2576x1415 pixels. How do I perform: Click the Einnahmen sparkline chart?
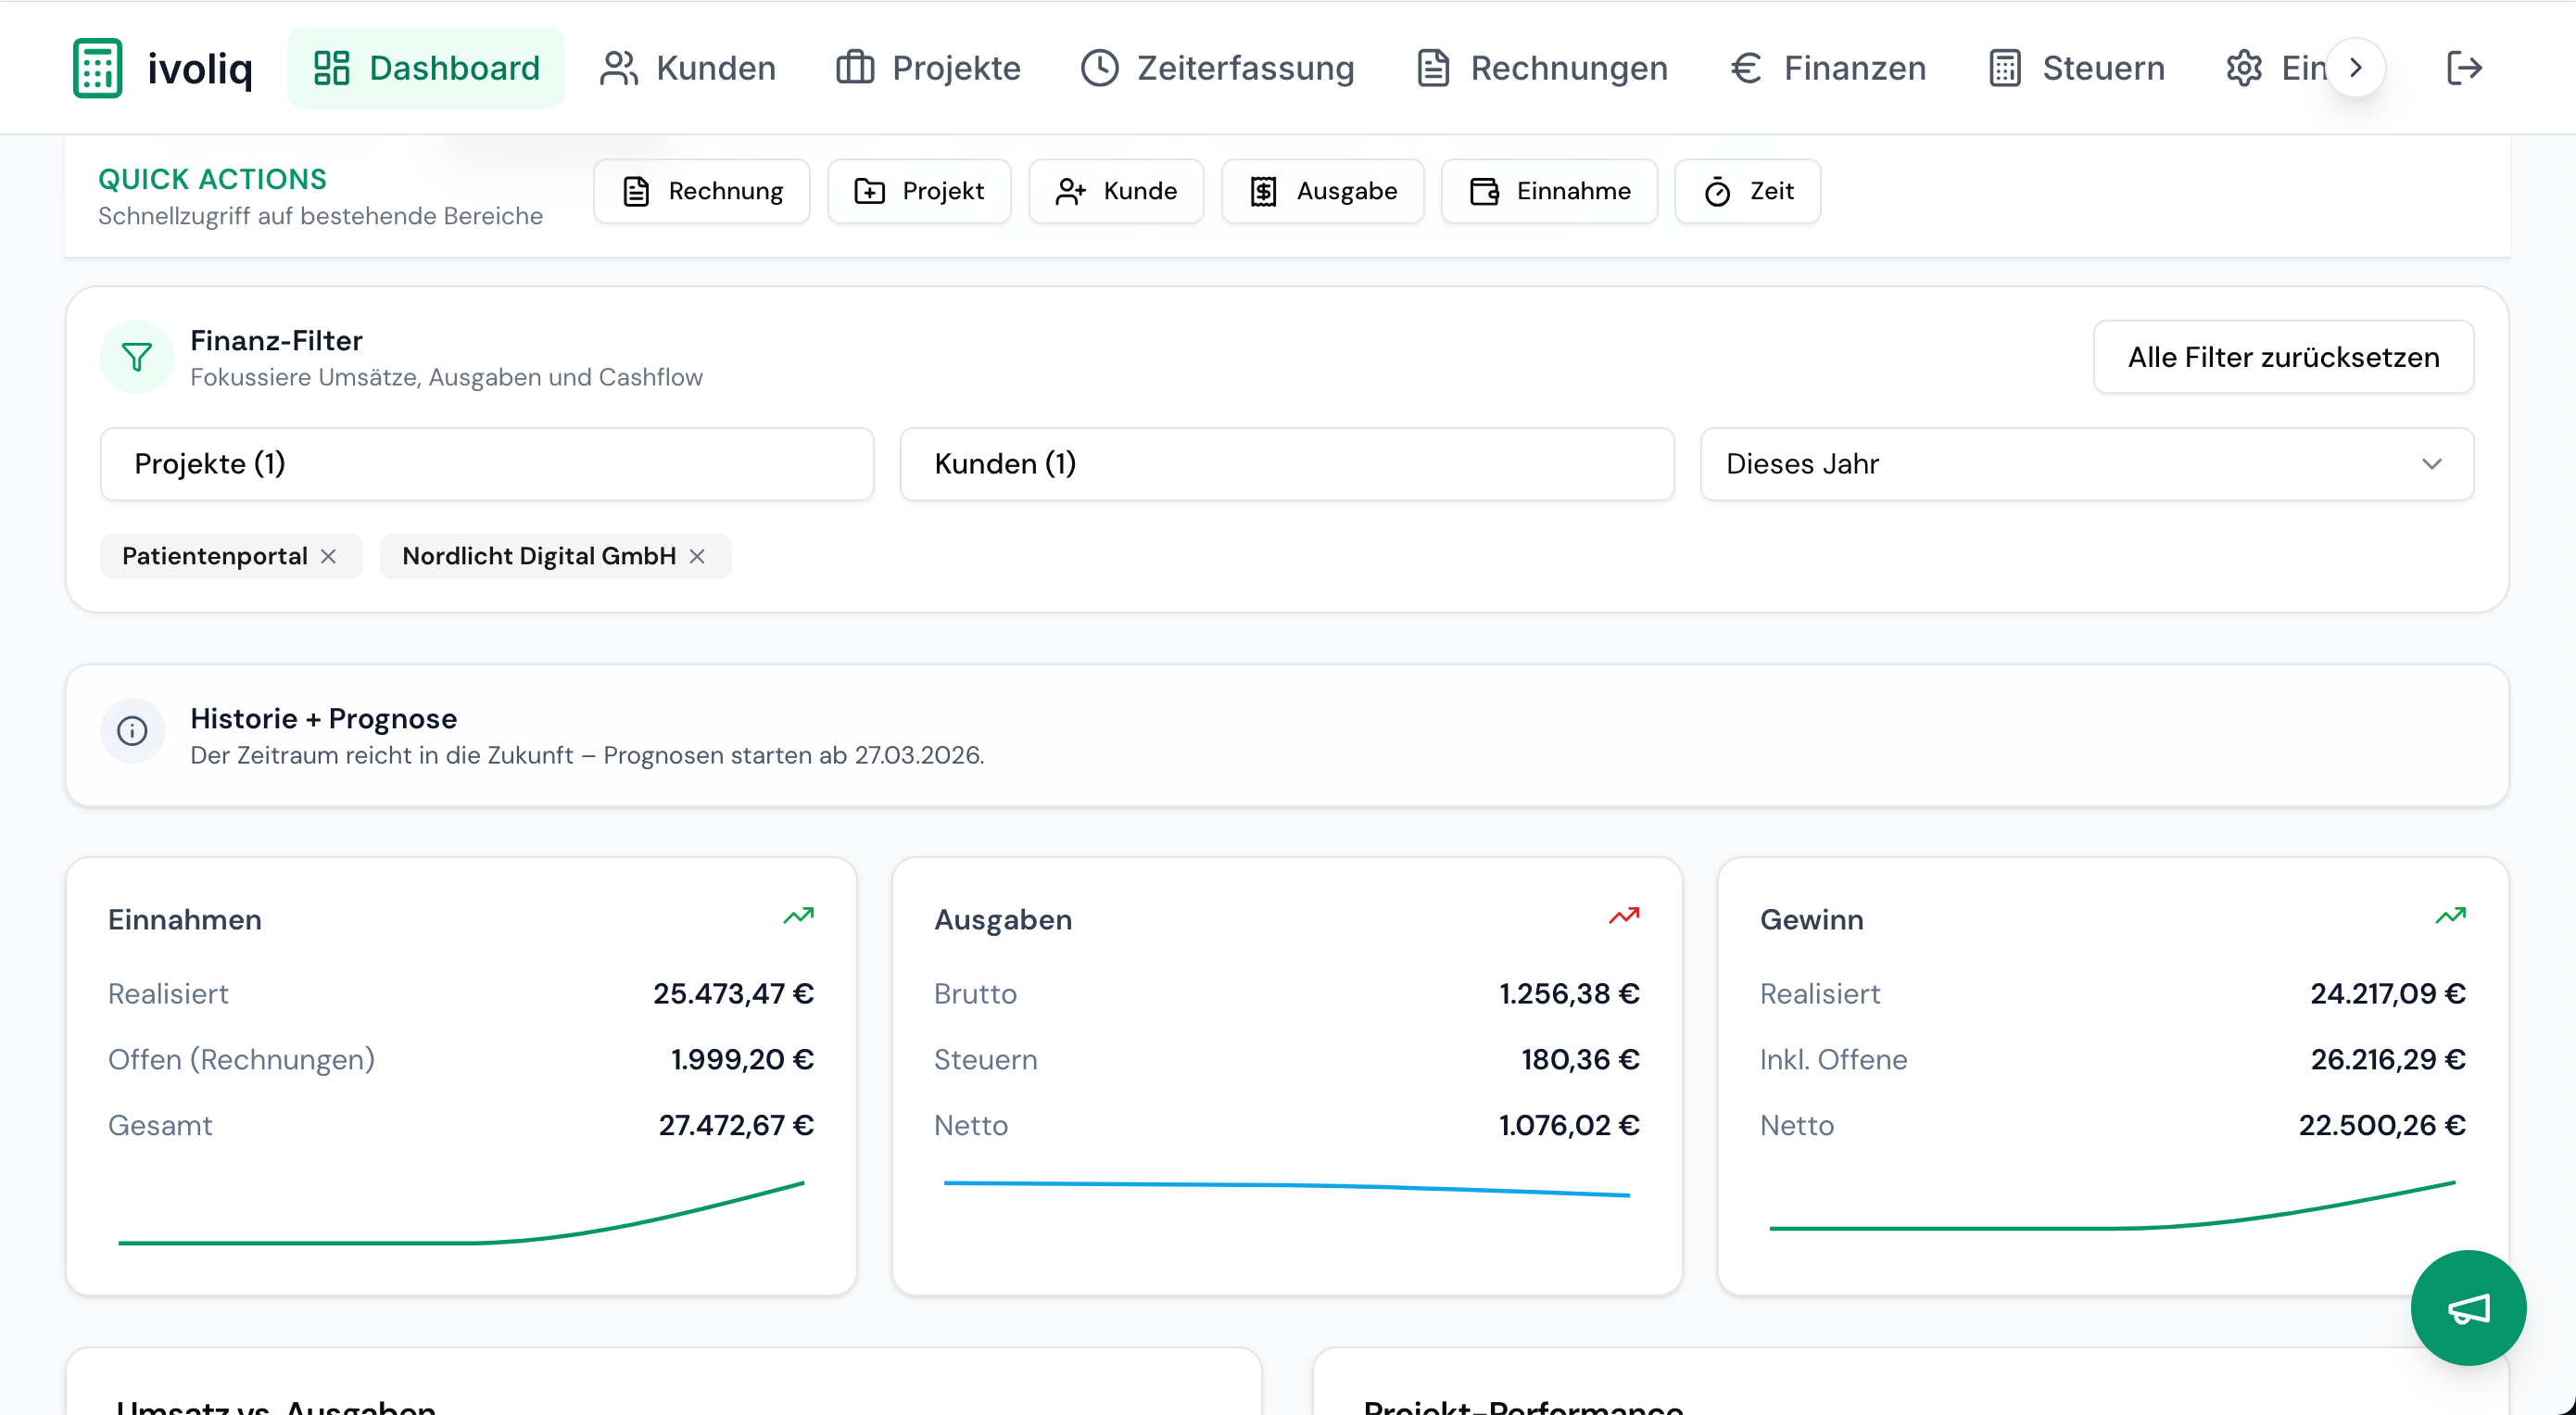pyautogui.click(x=461, y=1215)
